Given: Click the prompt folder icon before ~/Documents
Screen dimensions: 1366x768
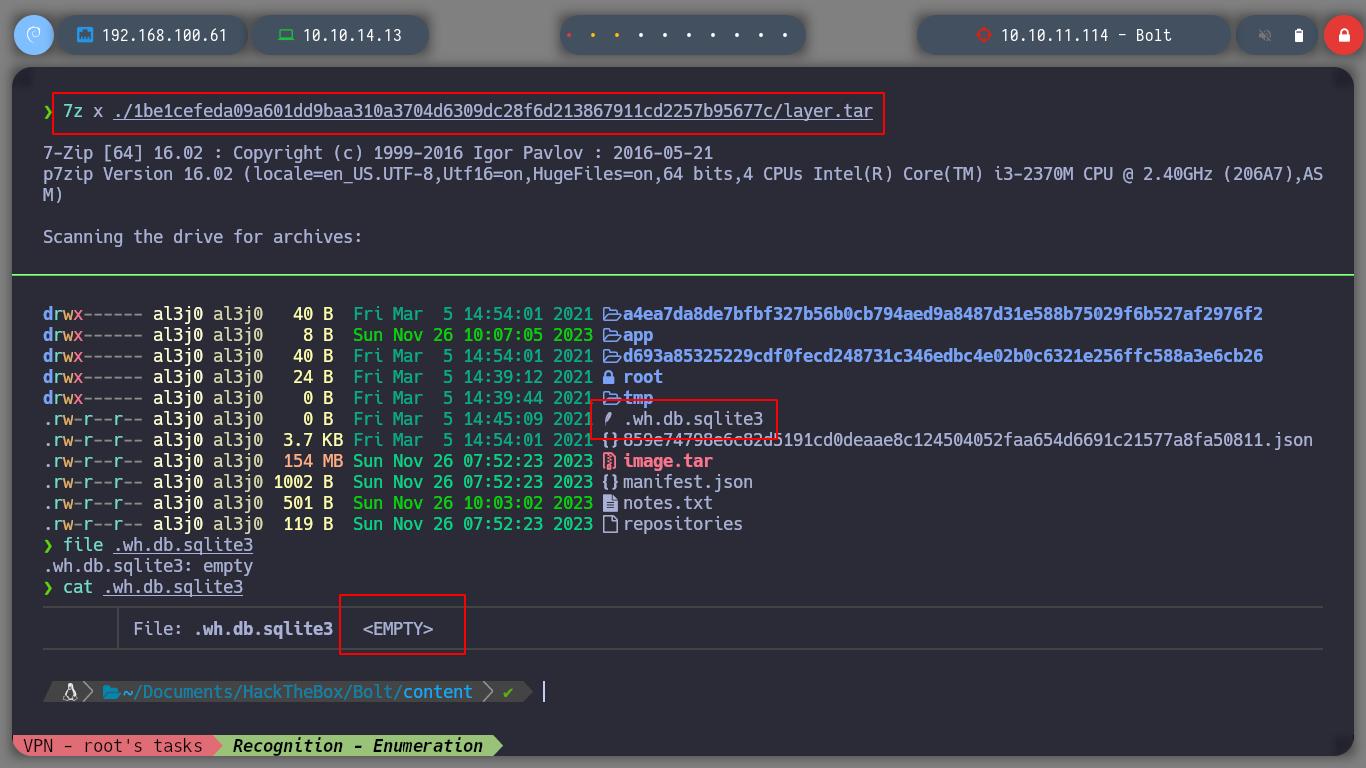Looking at the screenshot, I should point(111,692).
